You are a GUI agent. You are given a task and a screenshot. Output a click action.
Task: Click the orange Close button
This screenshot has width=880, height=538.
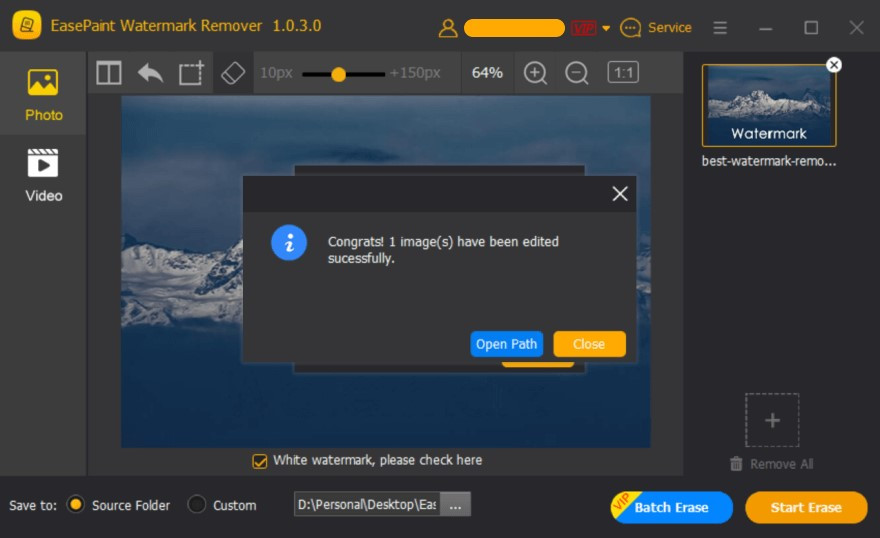589,344
